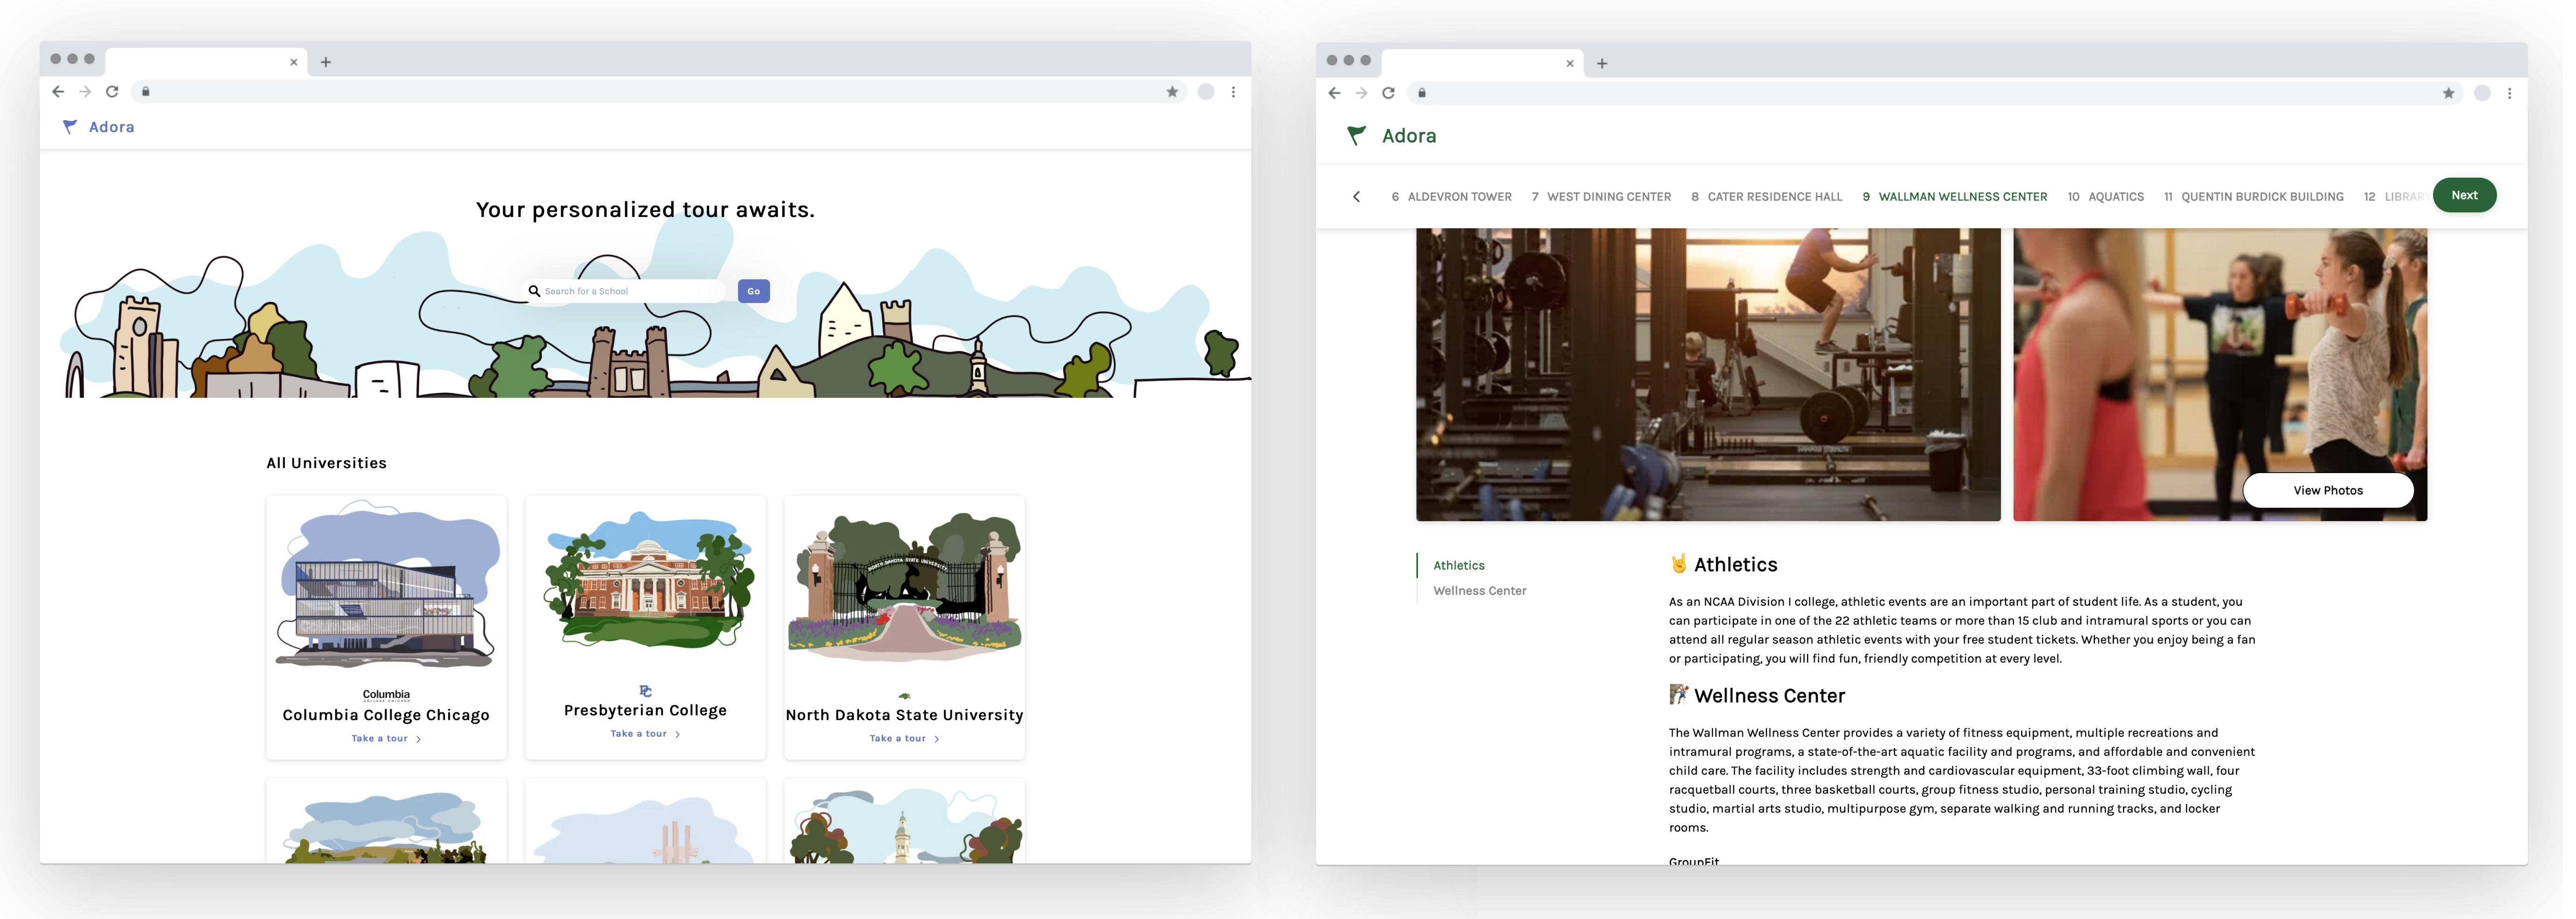This screenshot has width=2576, height=919.
Task: Click the back arrow in right browser window
Action: point(1334,93)
